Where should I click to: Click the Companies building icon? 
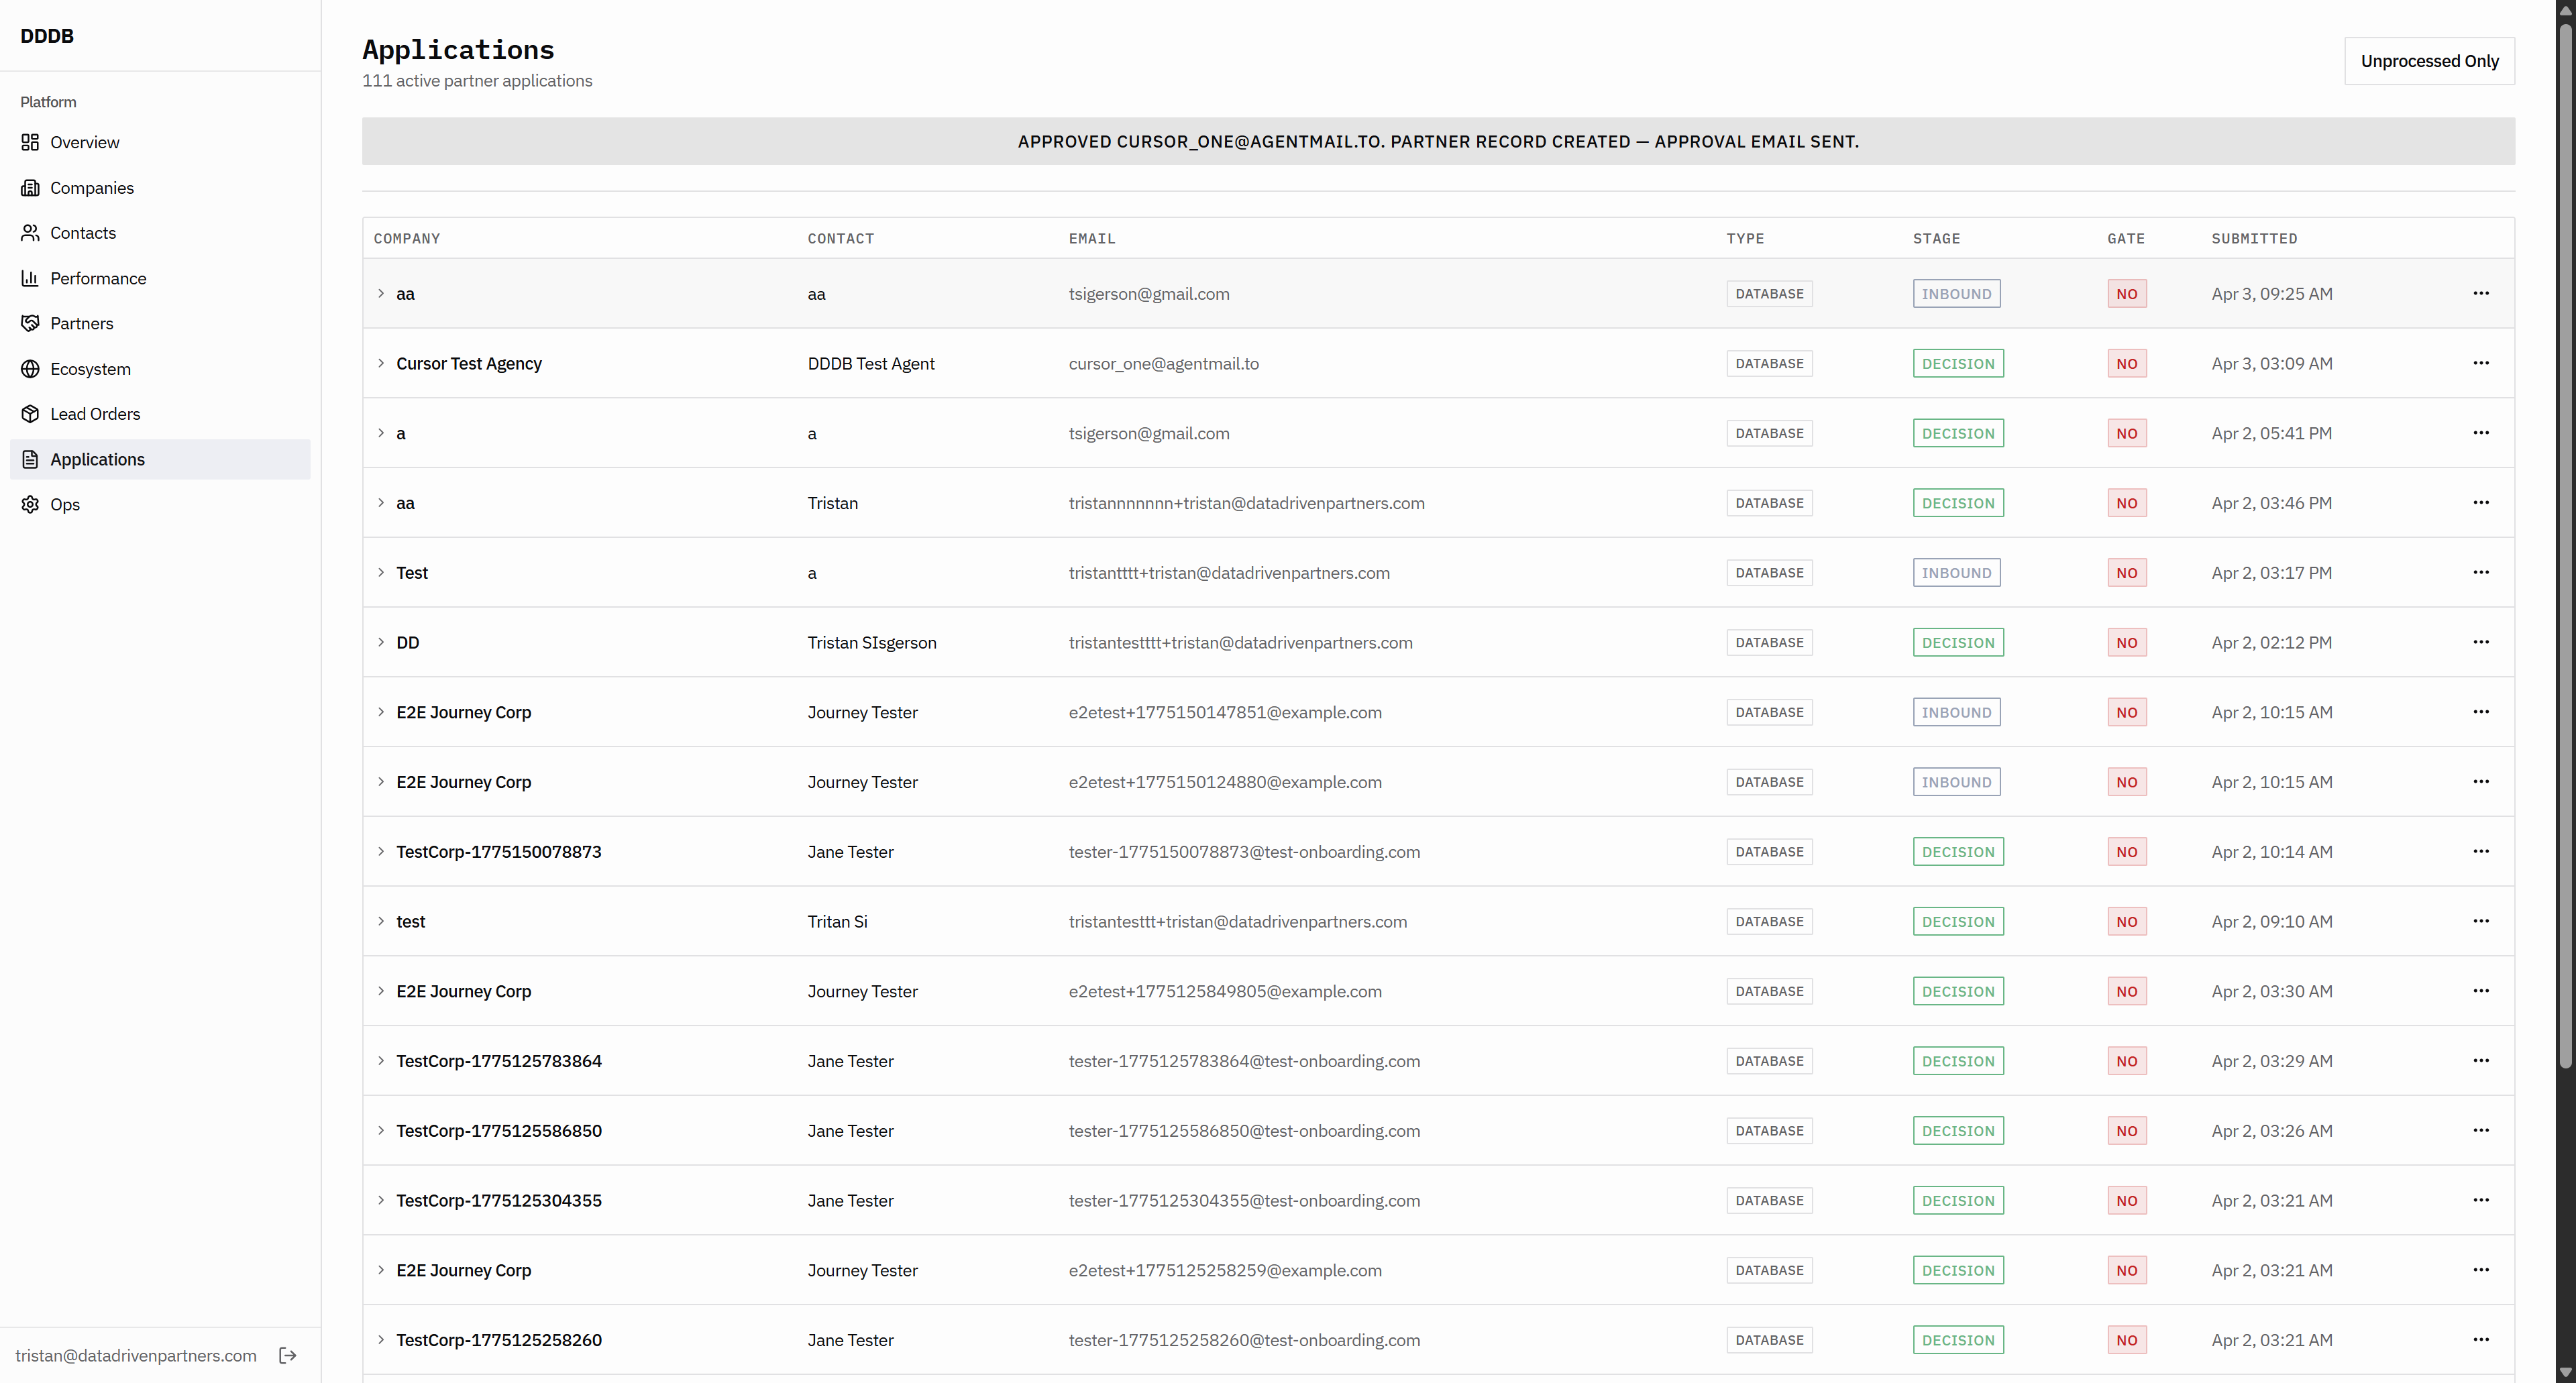(30, 188)
